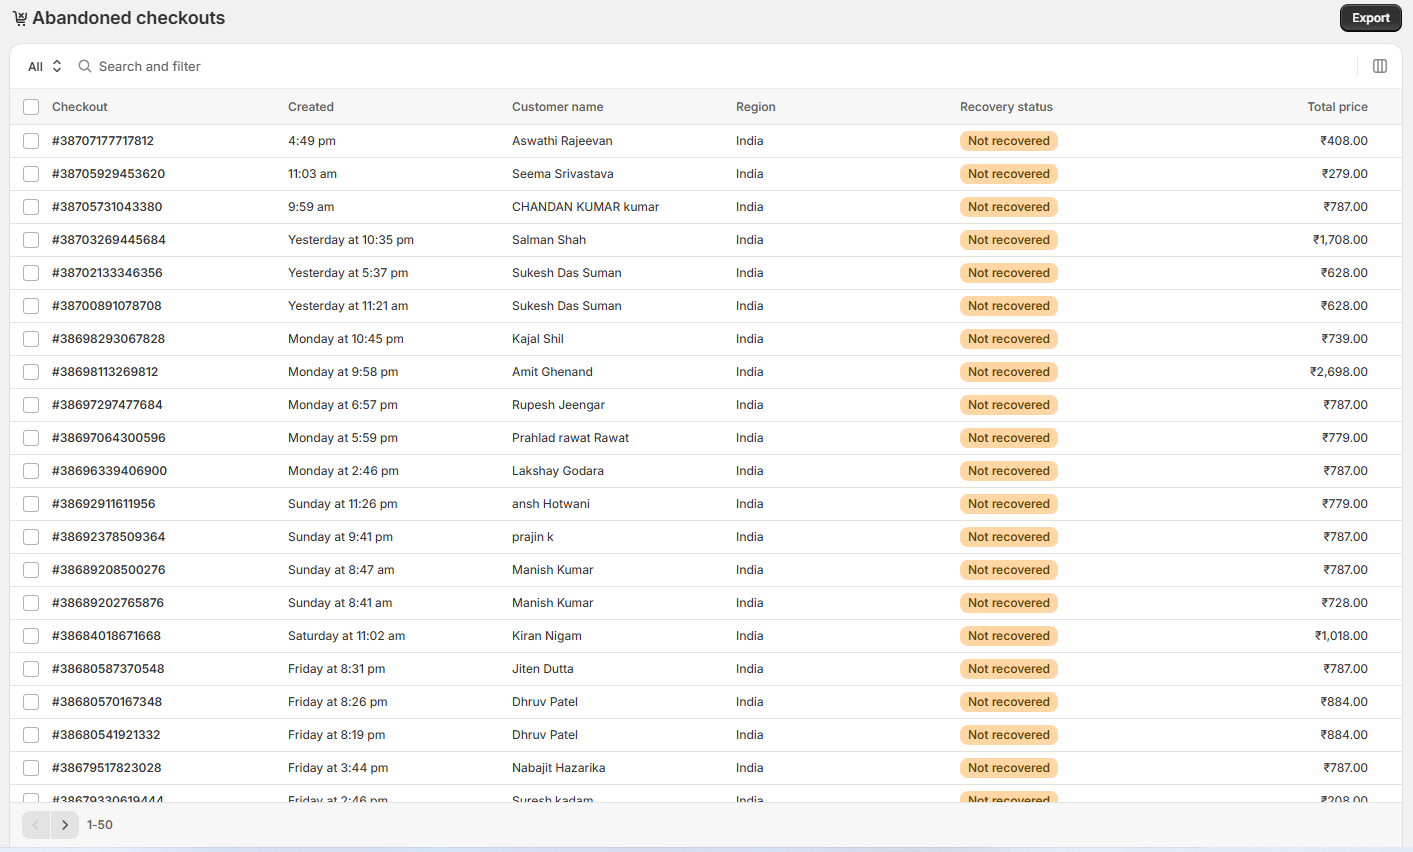The height and width of the screenshot is (852, 1413).
Task: Click customer name Aswathi Rajeevan
Action: click(x=562, y=141)
